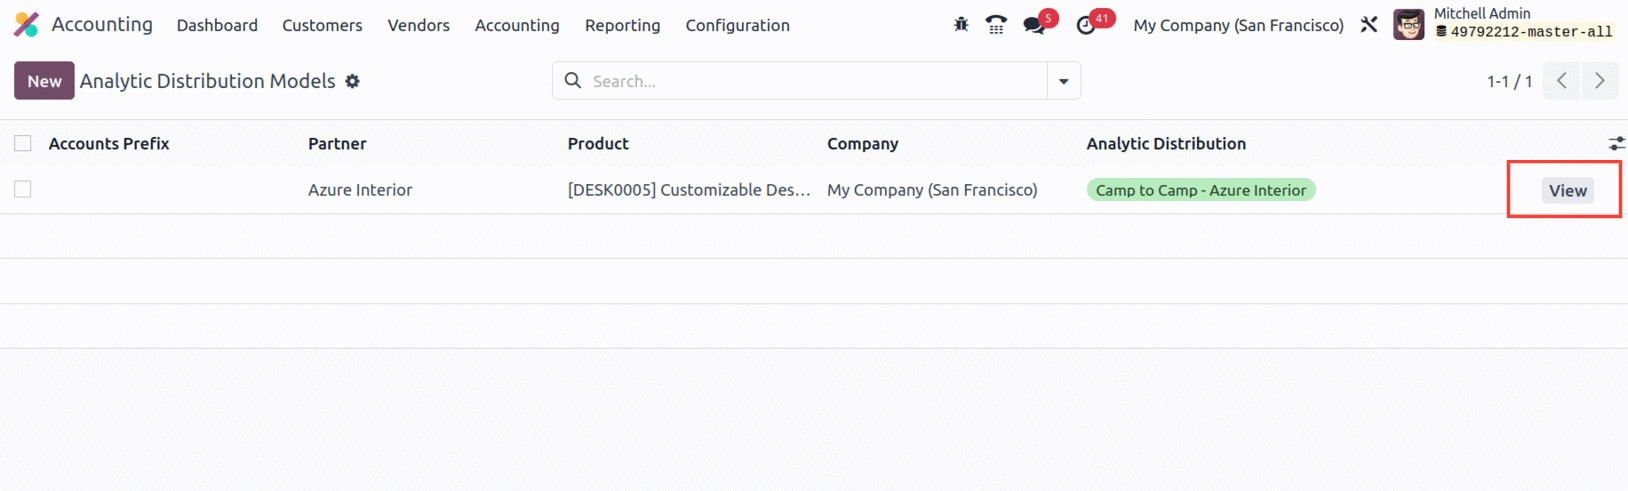This screenshot has height=491, width=1628.
Task: Click the tools wrench icon
Action: click(1369, 25)
